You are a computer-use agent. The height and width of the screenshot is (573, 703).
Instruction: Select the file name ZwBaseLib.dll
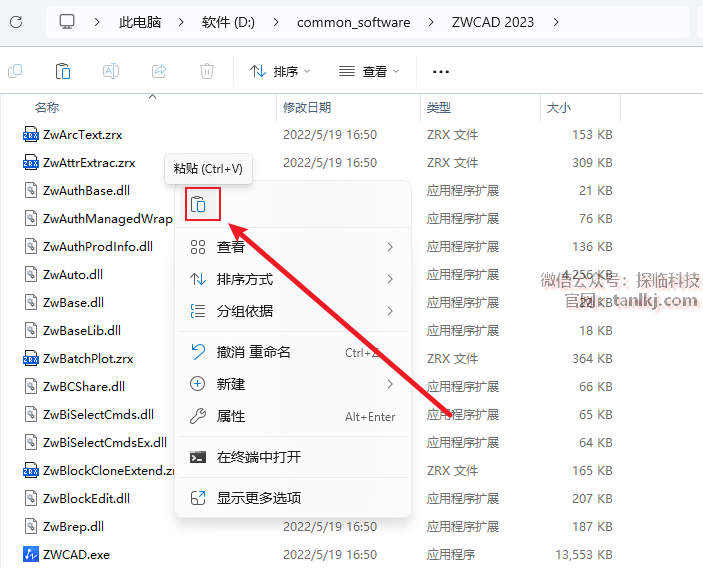click(x=82, y=331)
